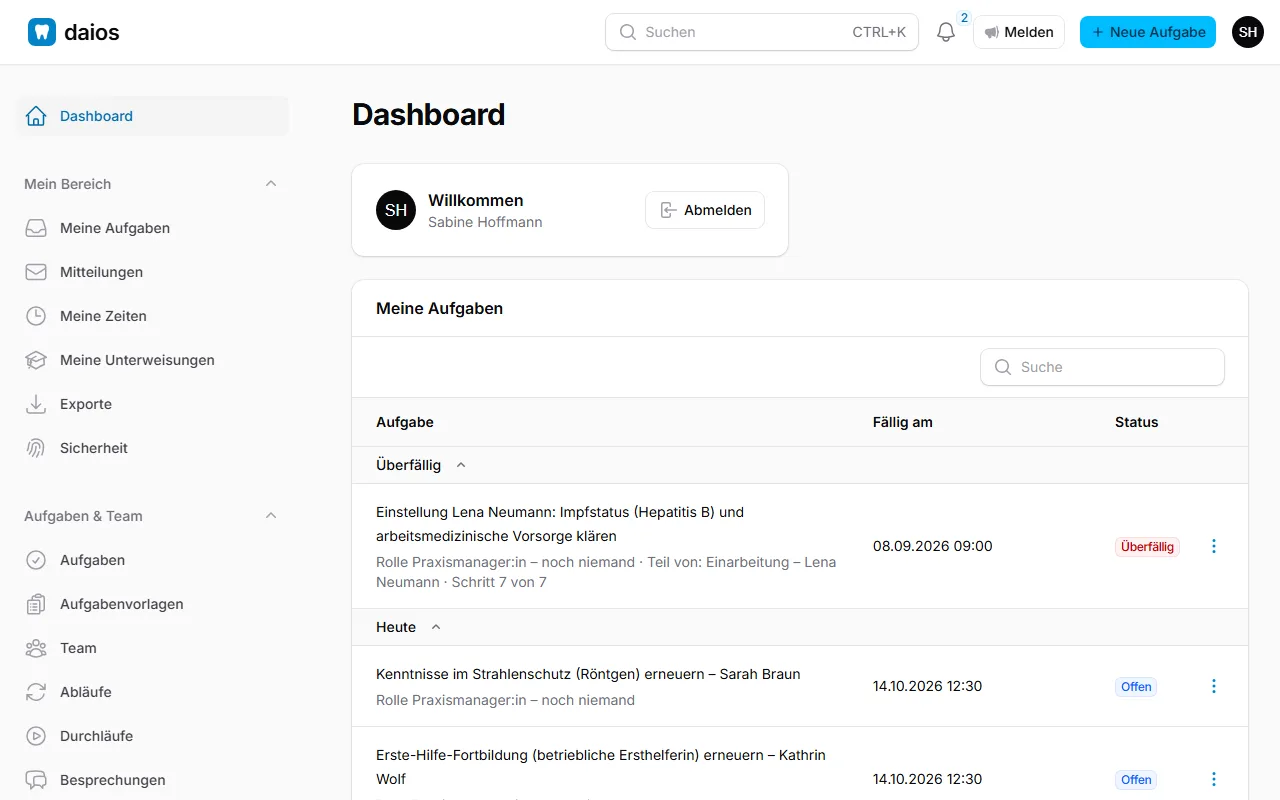Collapse the Mein Bereich sidebar section
Screen dimensions: 1280x800
coord(271,184)
